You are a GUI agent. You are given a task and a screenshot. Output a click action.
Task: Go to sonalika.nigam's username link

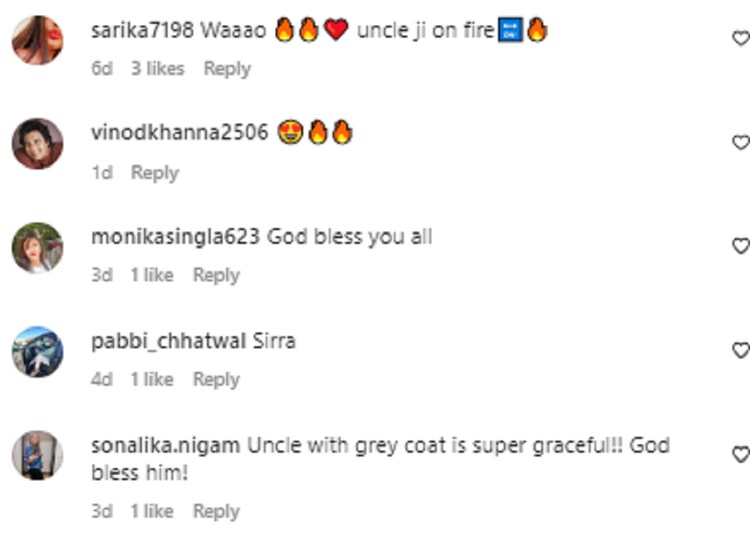[165, 445]
